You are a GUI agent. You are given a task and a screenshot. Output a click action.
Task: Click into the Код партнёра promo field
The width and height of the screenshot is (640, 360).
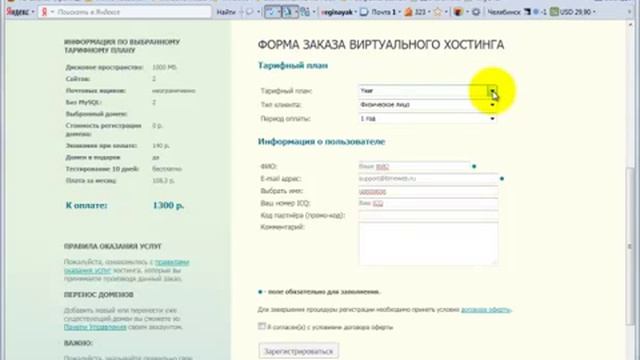pyautogui.click(x=428, y=216)
